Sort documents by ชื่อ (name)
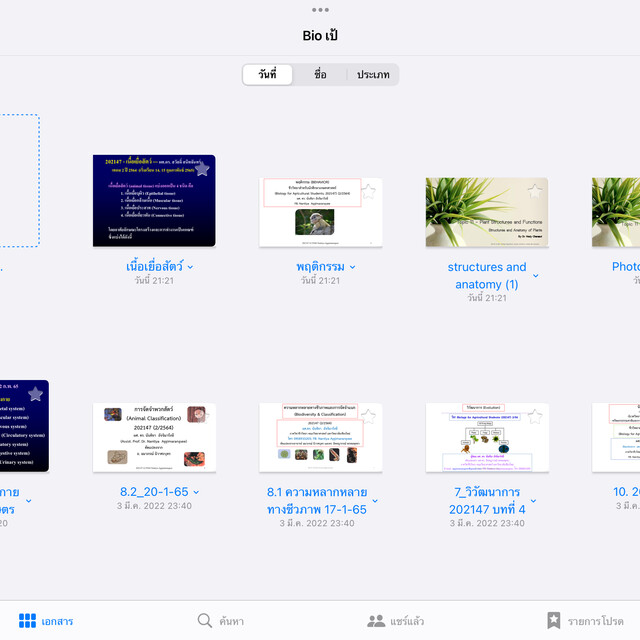This screenshot has width=640, height=640. tap(320, 75)
